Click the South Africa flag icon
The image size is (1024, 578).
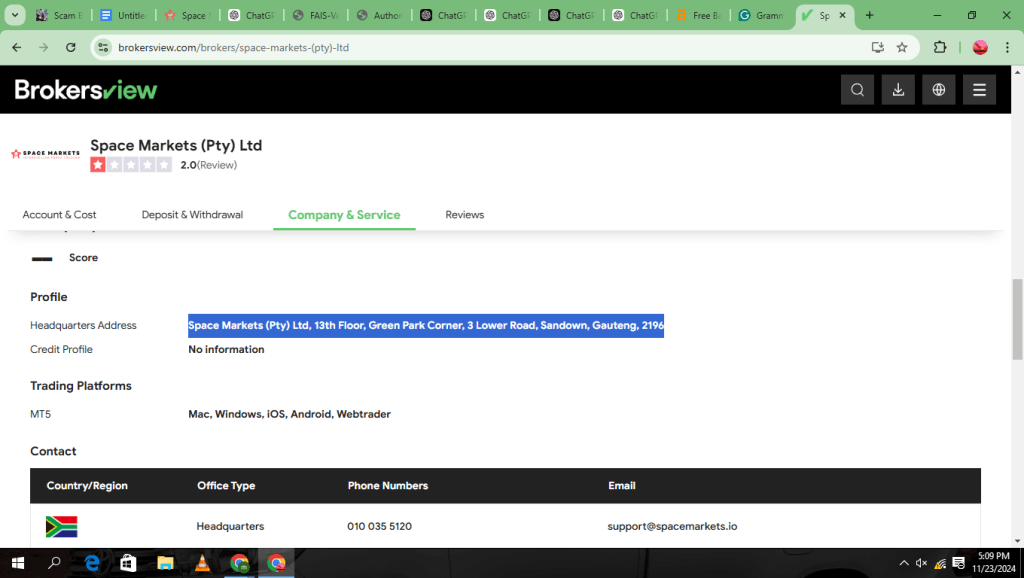click(61, 526)
